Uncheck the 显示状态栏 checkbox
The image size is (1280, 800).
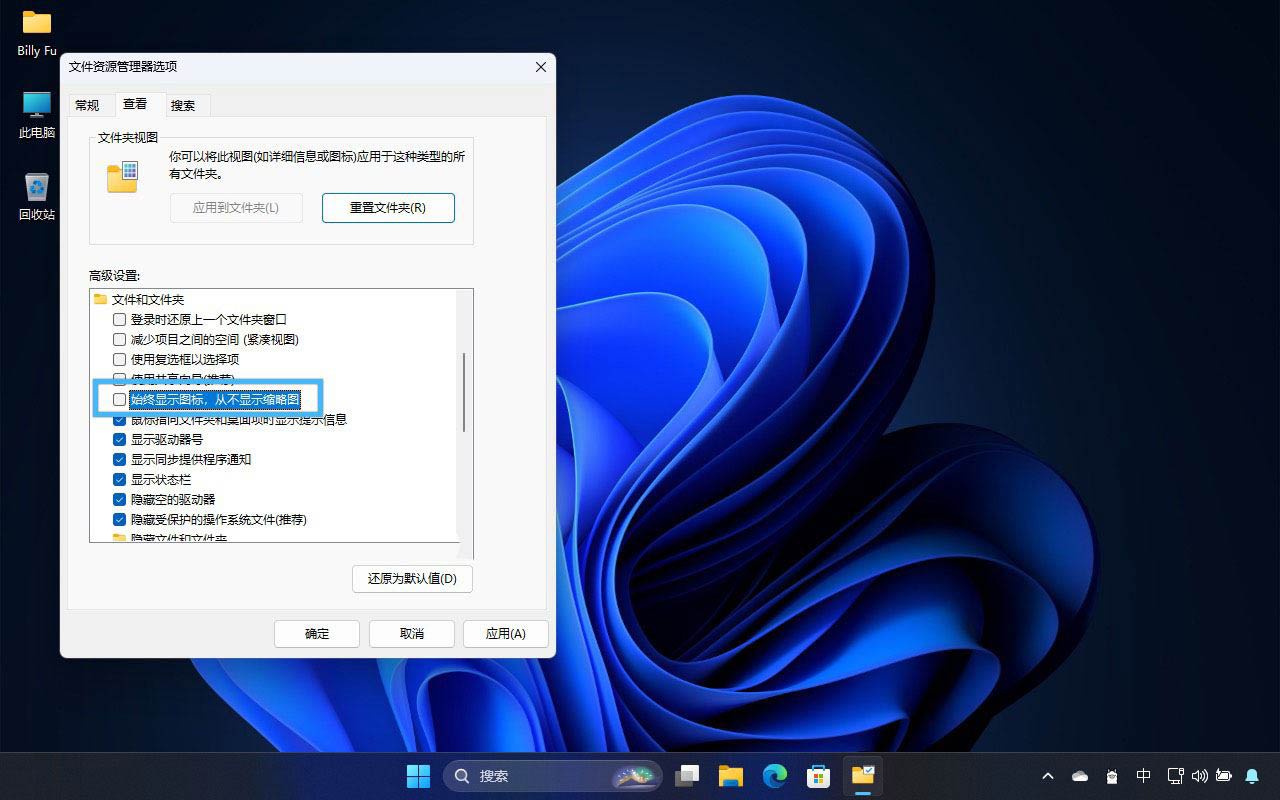coord(120,480)
